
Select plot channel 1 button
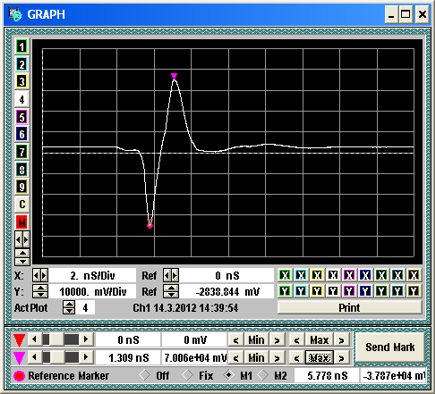(x=22, y=47)
